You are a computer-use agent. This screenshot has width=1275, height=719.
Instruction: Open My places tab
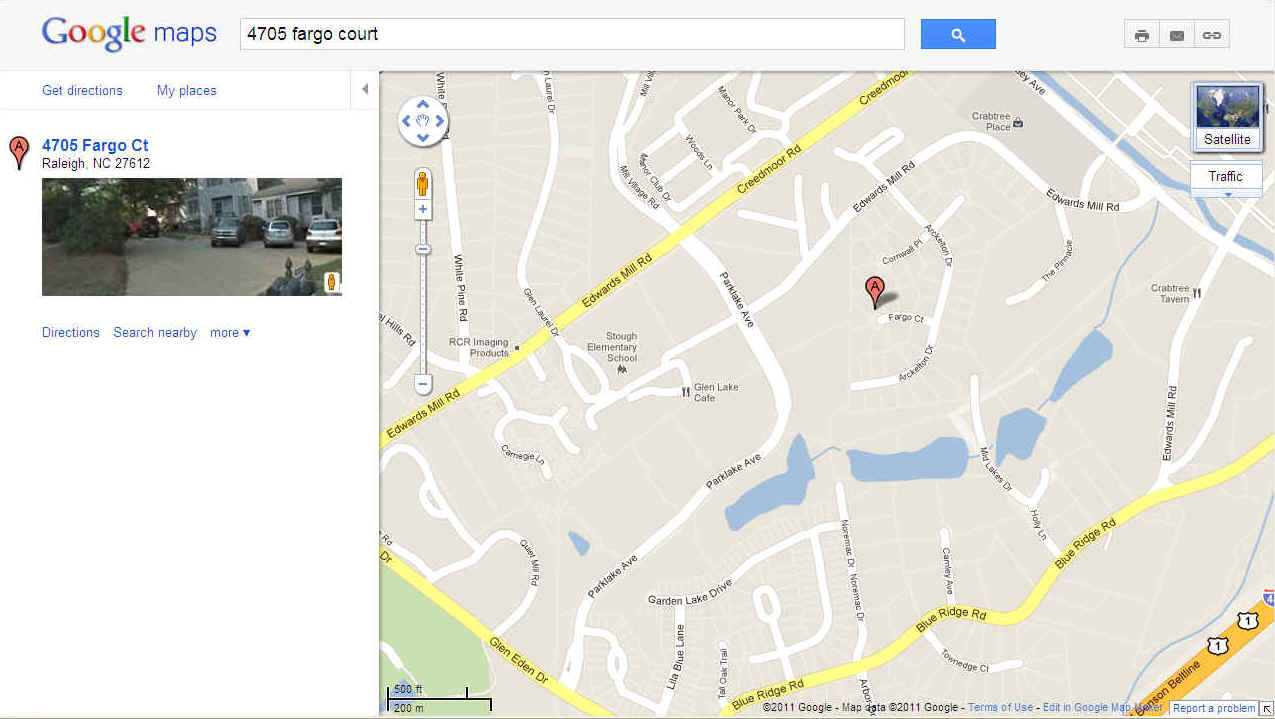[187, 90]
